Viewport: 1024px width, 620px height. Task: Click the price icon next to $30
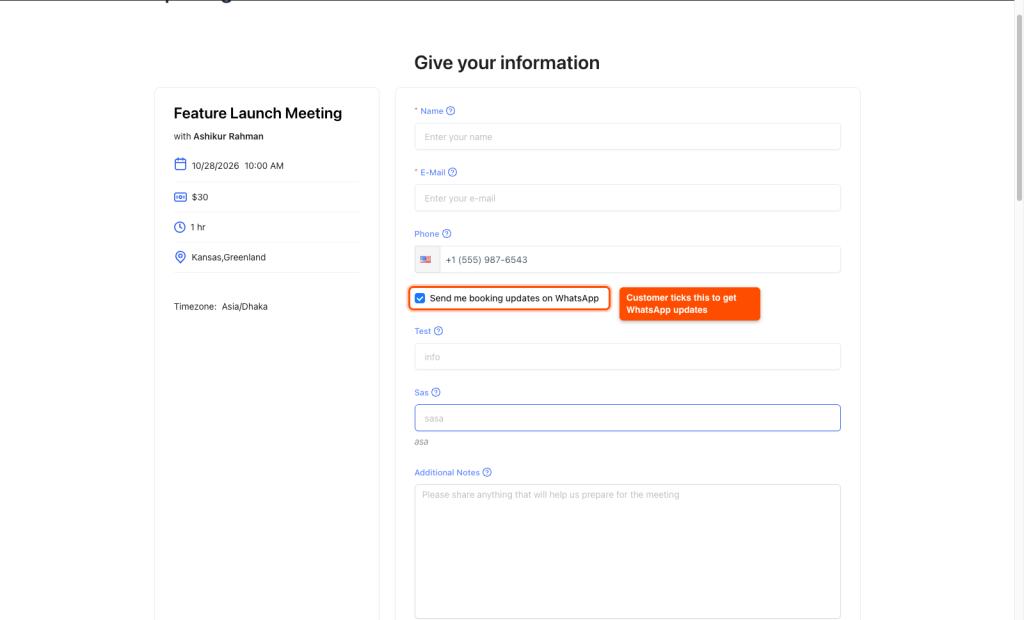coord(180,197)
